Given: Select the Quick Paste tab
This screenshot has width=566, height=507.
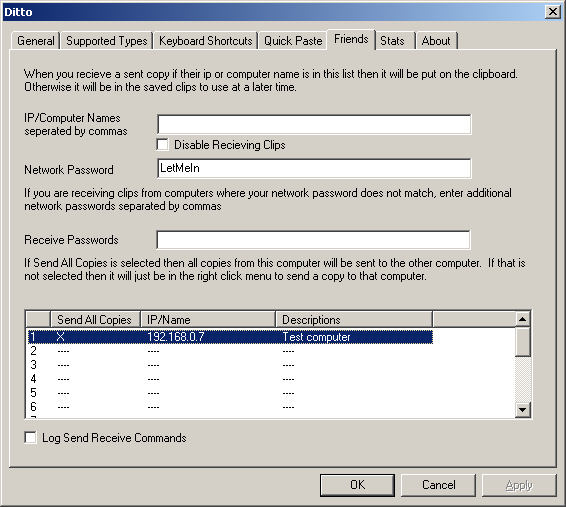Looking at the screenshot, I should point(293,40).
